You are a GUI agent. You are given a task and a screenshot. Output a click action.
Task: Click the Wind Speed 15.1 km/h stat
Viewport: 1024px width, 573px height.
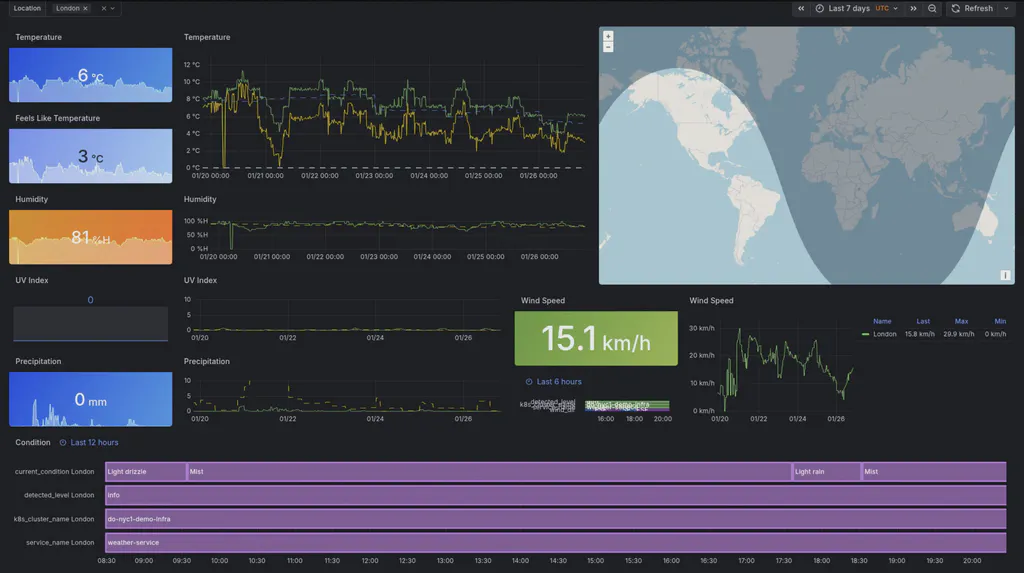coord(596,338)
